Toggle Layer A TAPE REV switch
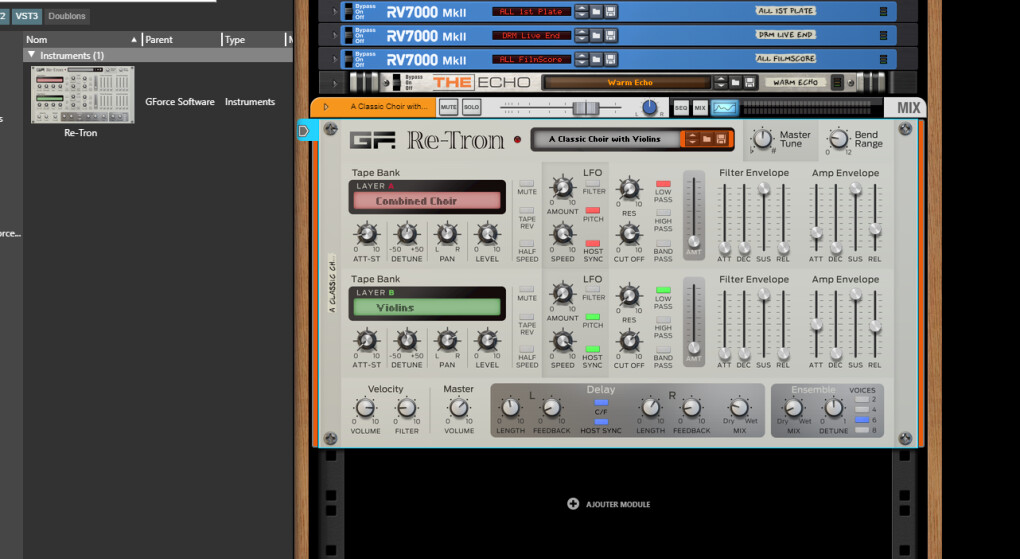The height and width of the screenshot is (559, 1020). tap(526, 211)
